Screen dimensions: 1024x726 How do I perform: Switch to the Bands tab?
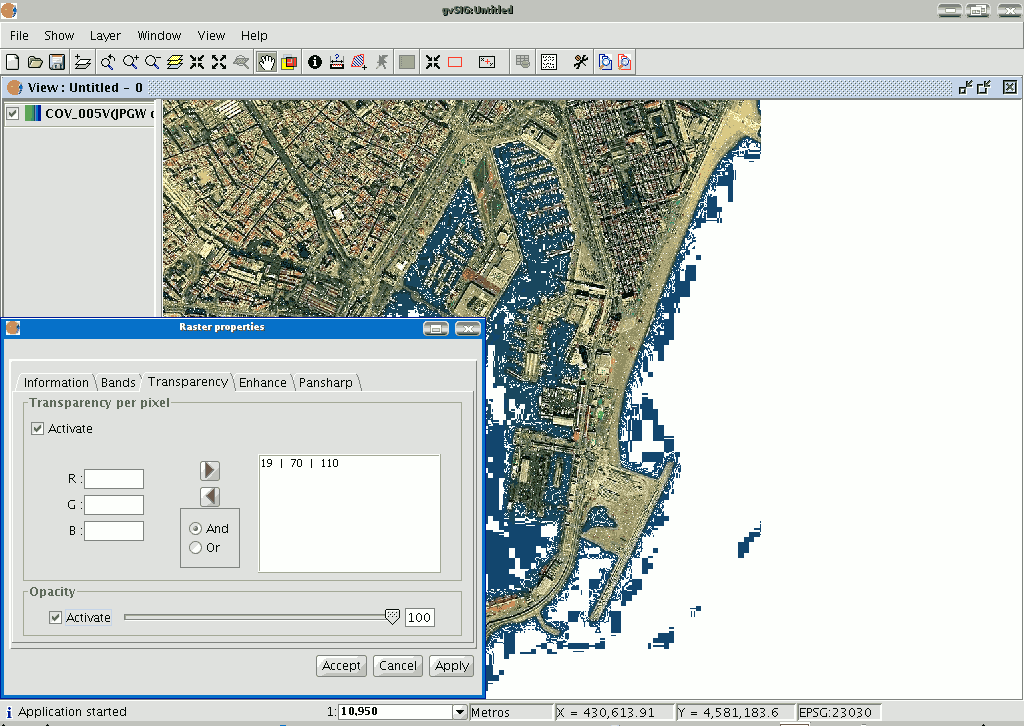click(x=118, y=382)
